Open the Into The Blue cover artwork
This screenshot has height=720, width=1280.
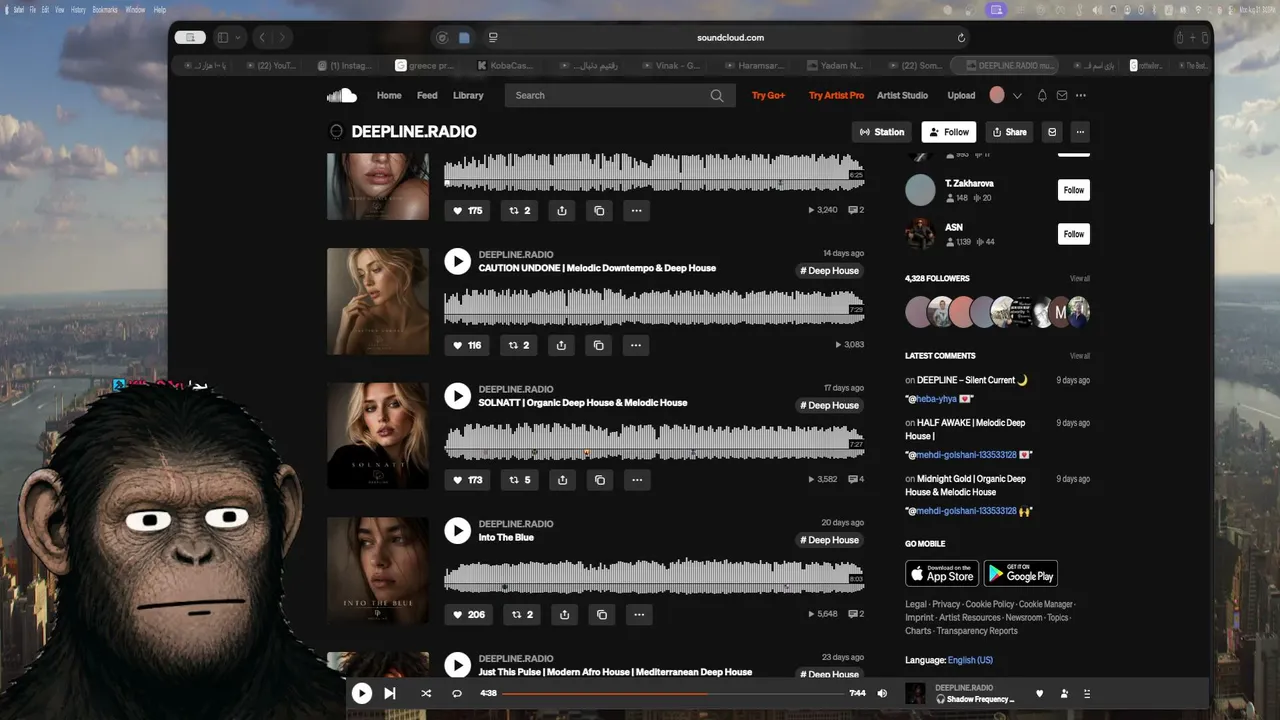[x=378, y=570]
